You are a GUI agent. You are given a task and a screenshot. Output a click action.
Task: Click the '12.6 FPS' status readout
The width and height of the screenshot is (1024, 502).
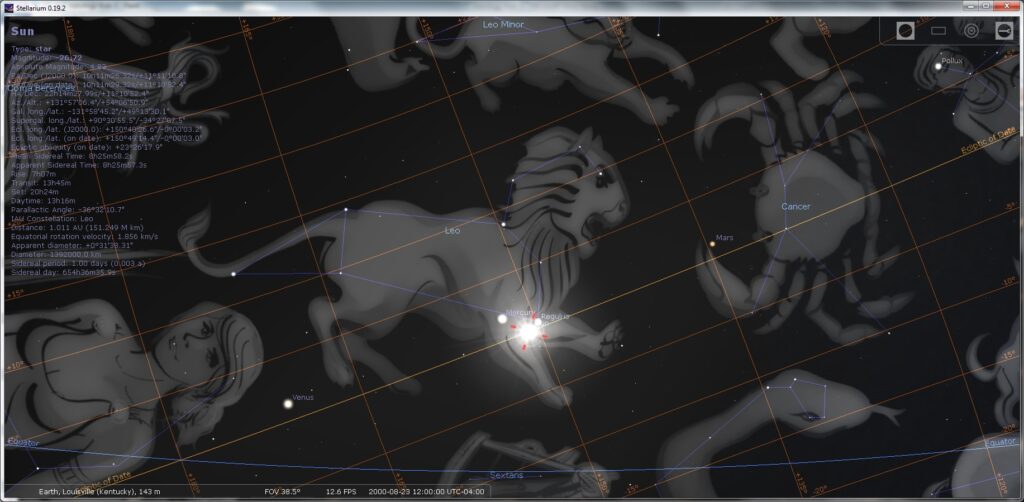(341, 491)
